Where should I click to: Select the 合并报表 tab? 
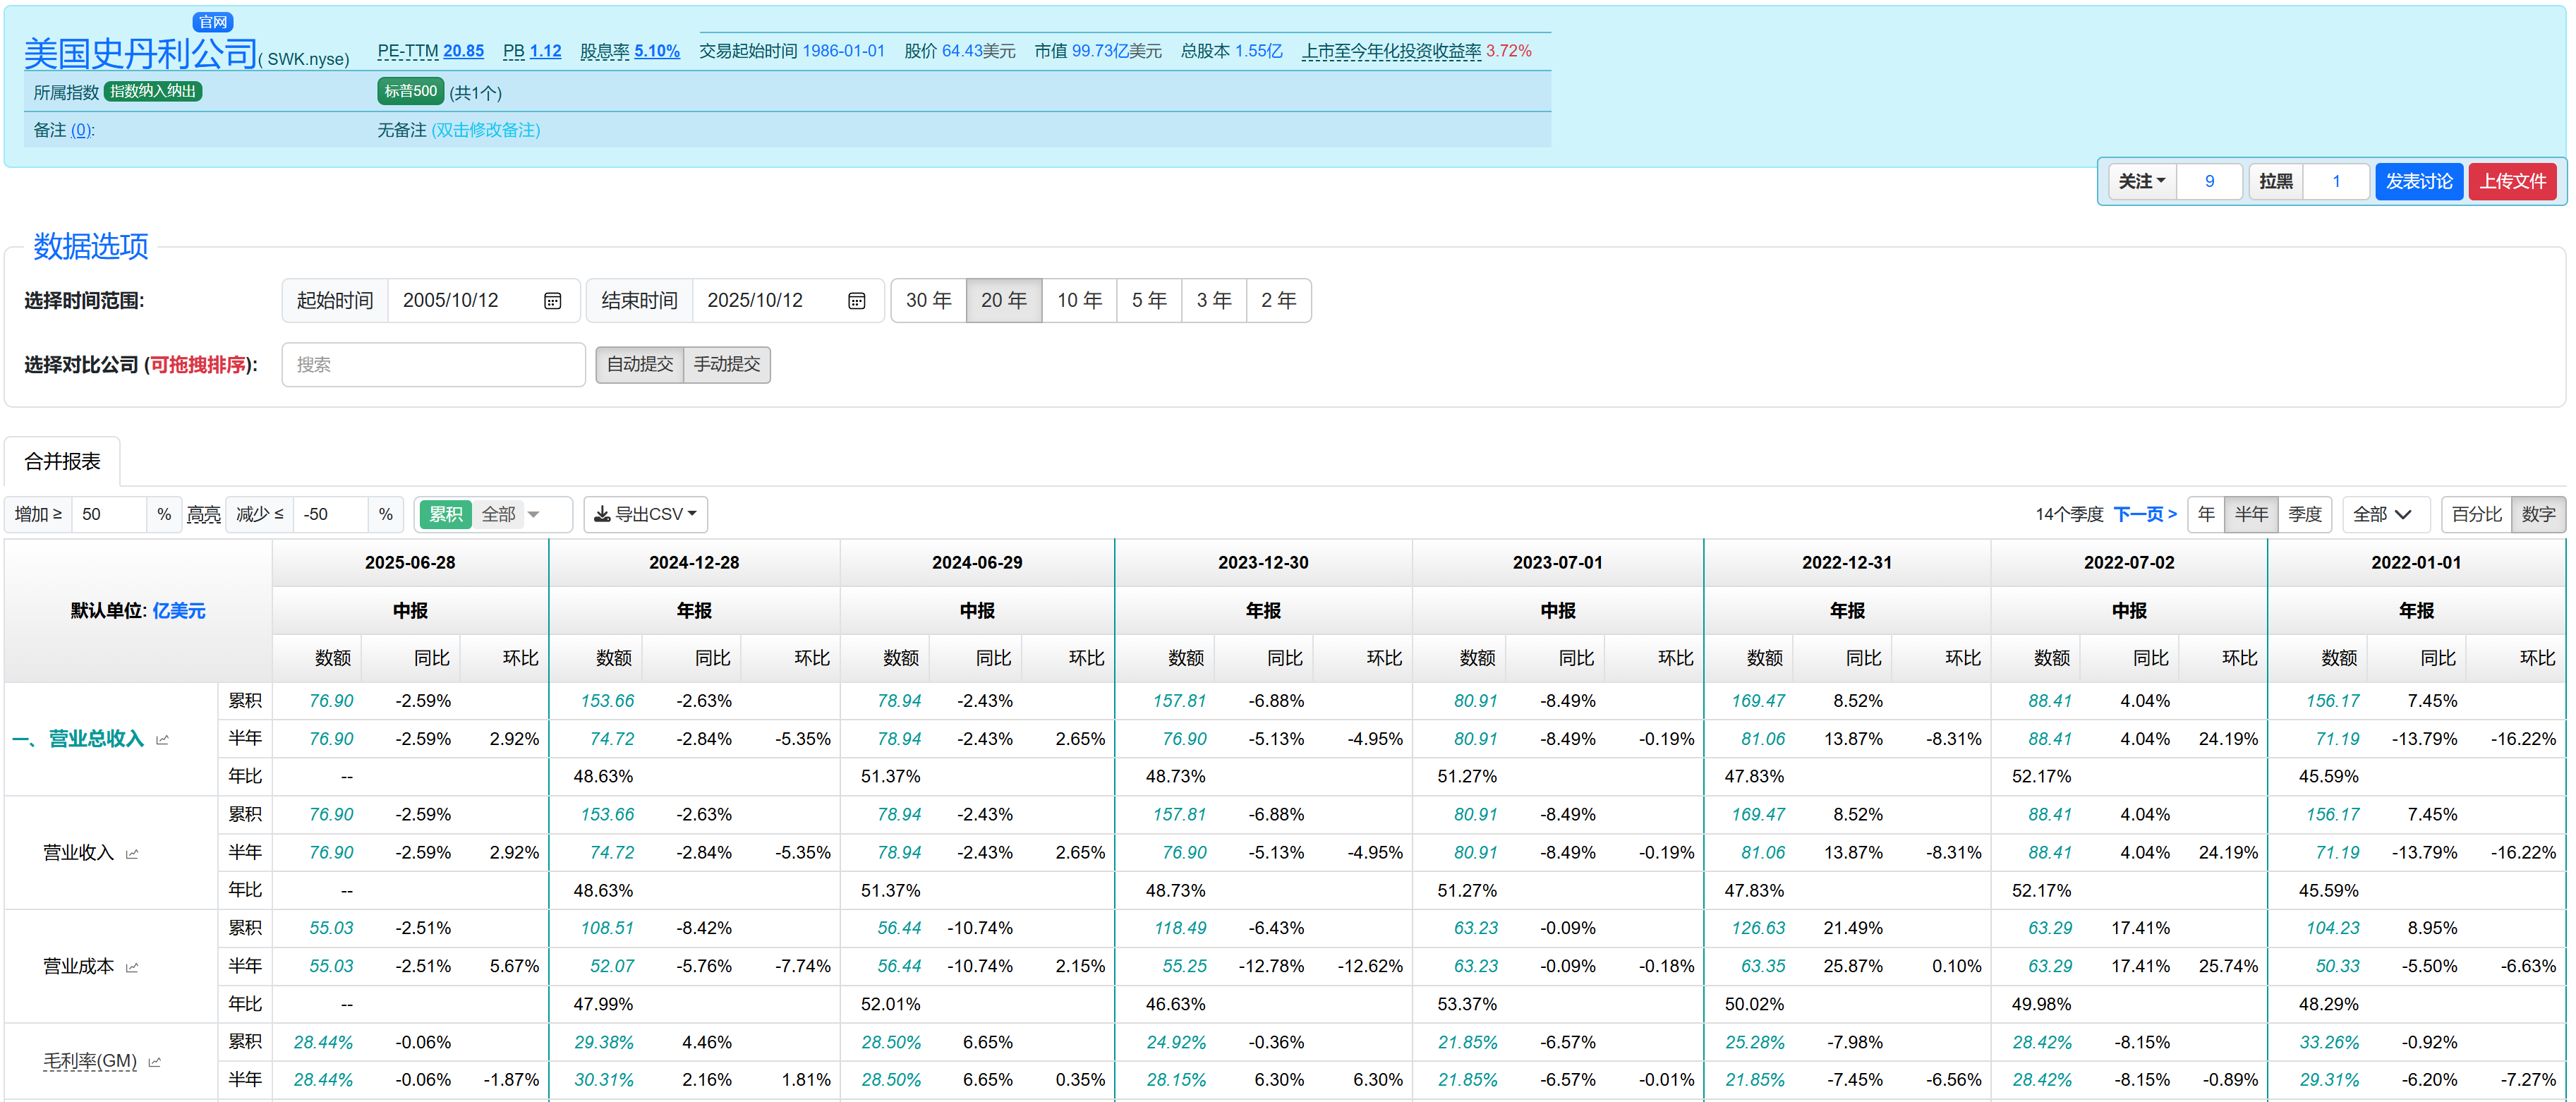[x=62, y=461]
